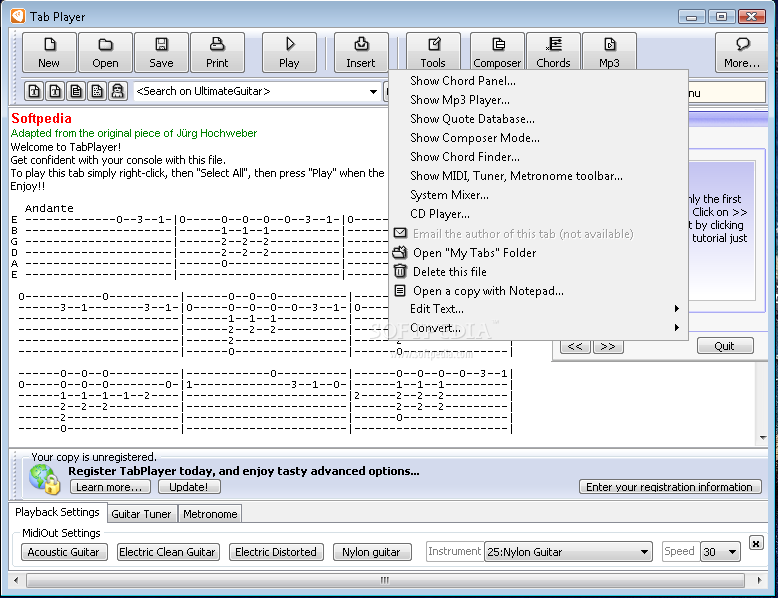This screenshot has width=778, height=598.
Task: Start playback with the Play button
Action: [289, 53]
